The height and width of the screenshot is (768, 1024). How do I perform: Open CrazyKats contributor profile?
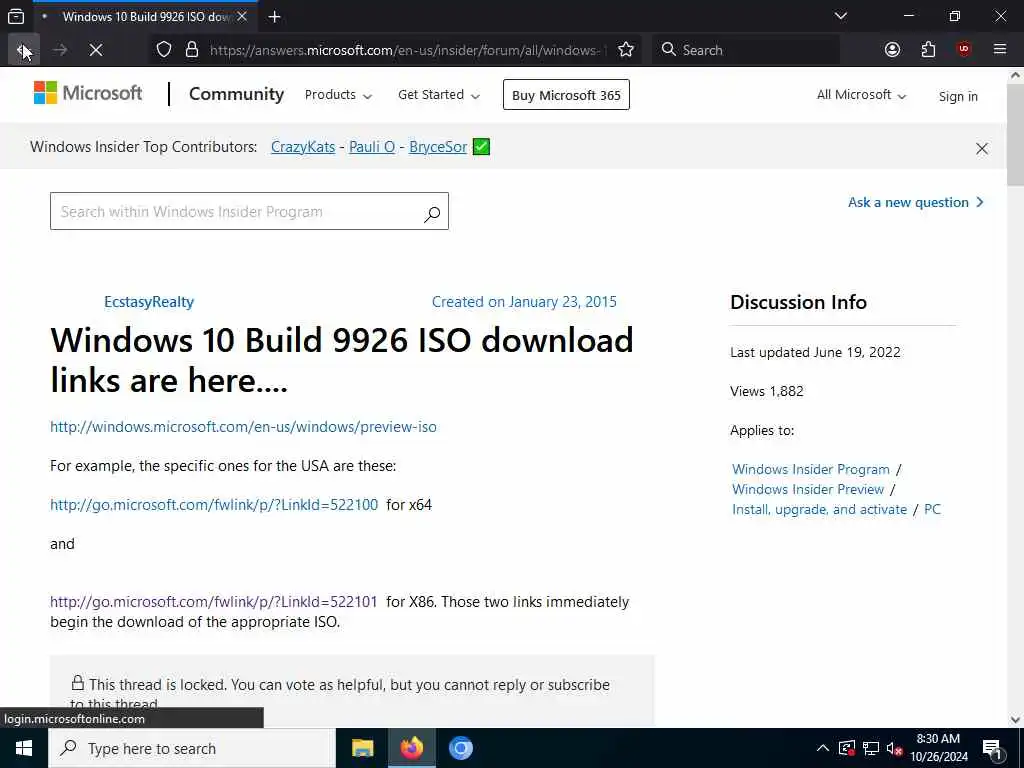coord(303,147)
